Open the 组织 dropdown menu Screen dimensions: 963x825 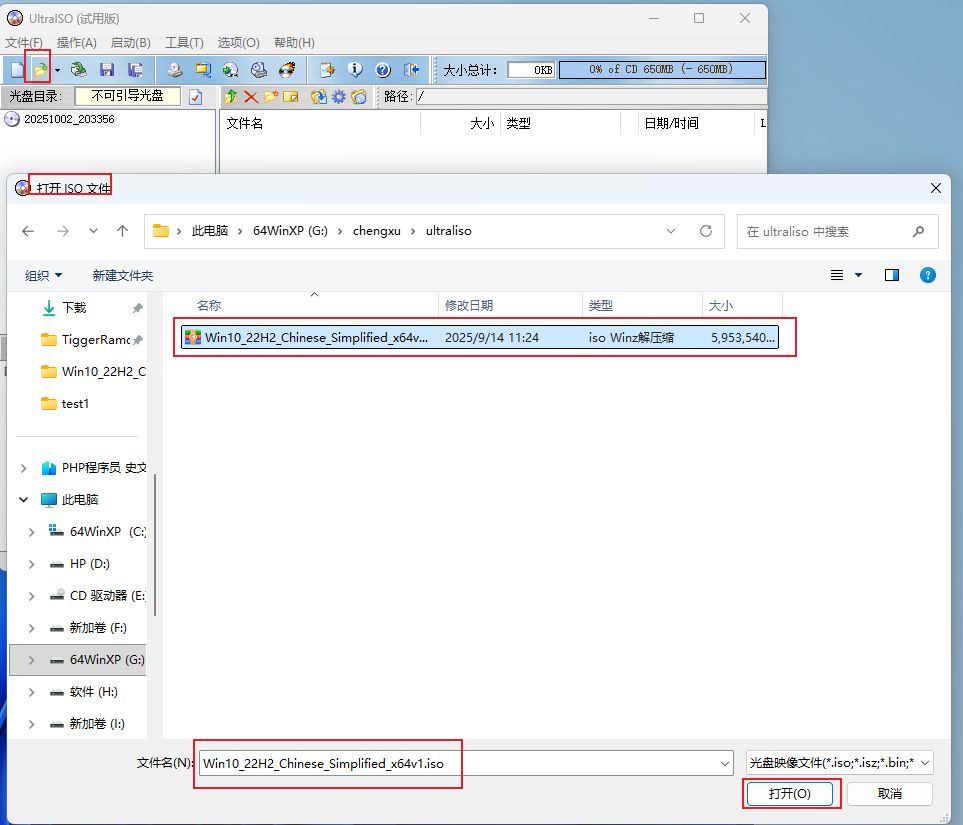[x=44, y=275]
